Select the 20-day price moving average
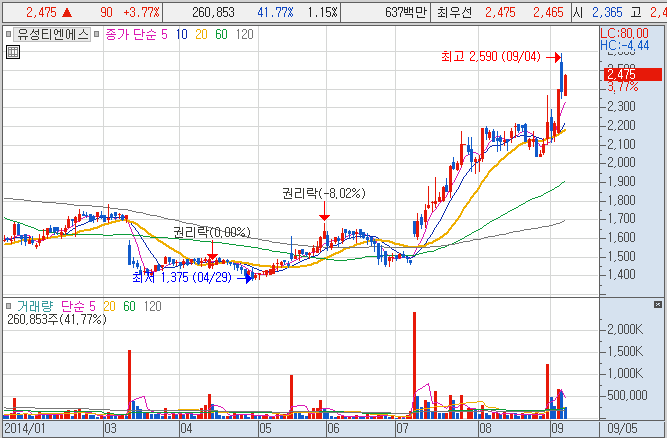 (201, 34)
